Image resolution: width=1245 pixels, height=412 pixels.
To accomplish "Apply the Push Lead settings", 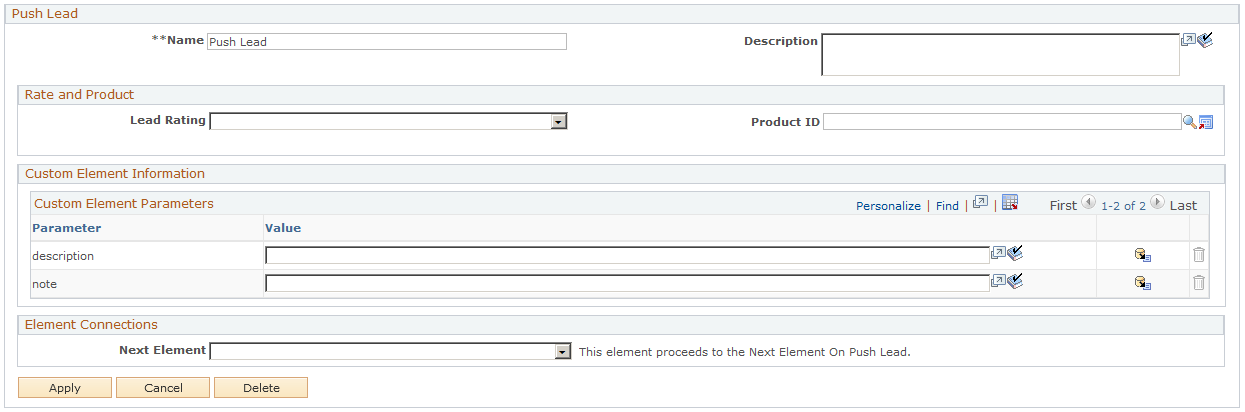I will pyautogui.click(x=65, y=388).
